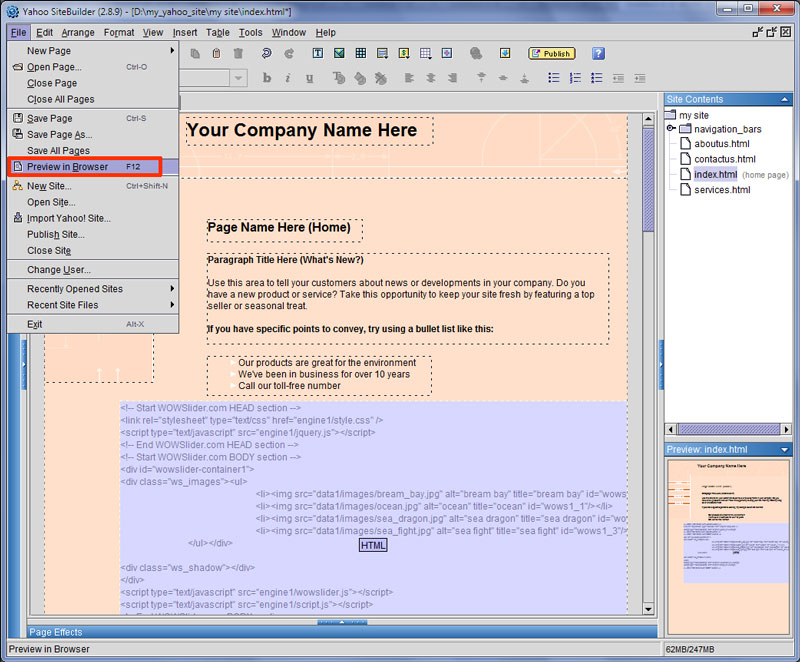The width and height of the screenshot is (800, 662).
Task: Click the Add-Ons icon in toolbar
Action: click(446, 54)
